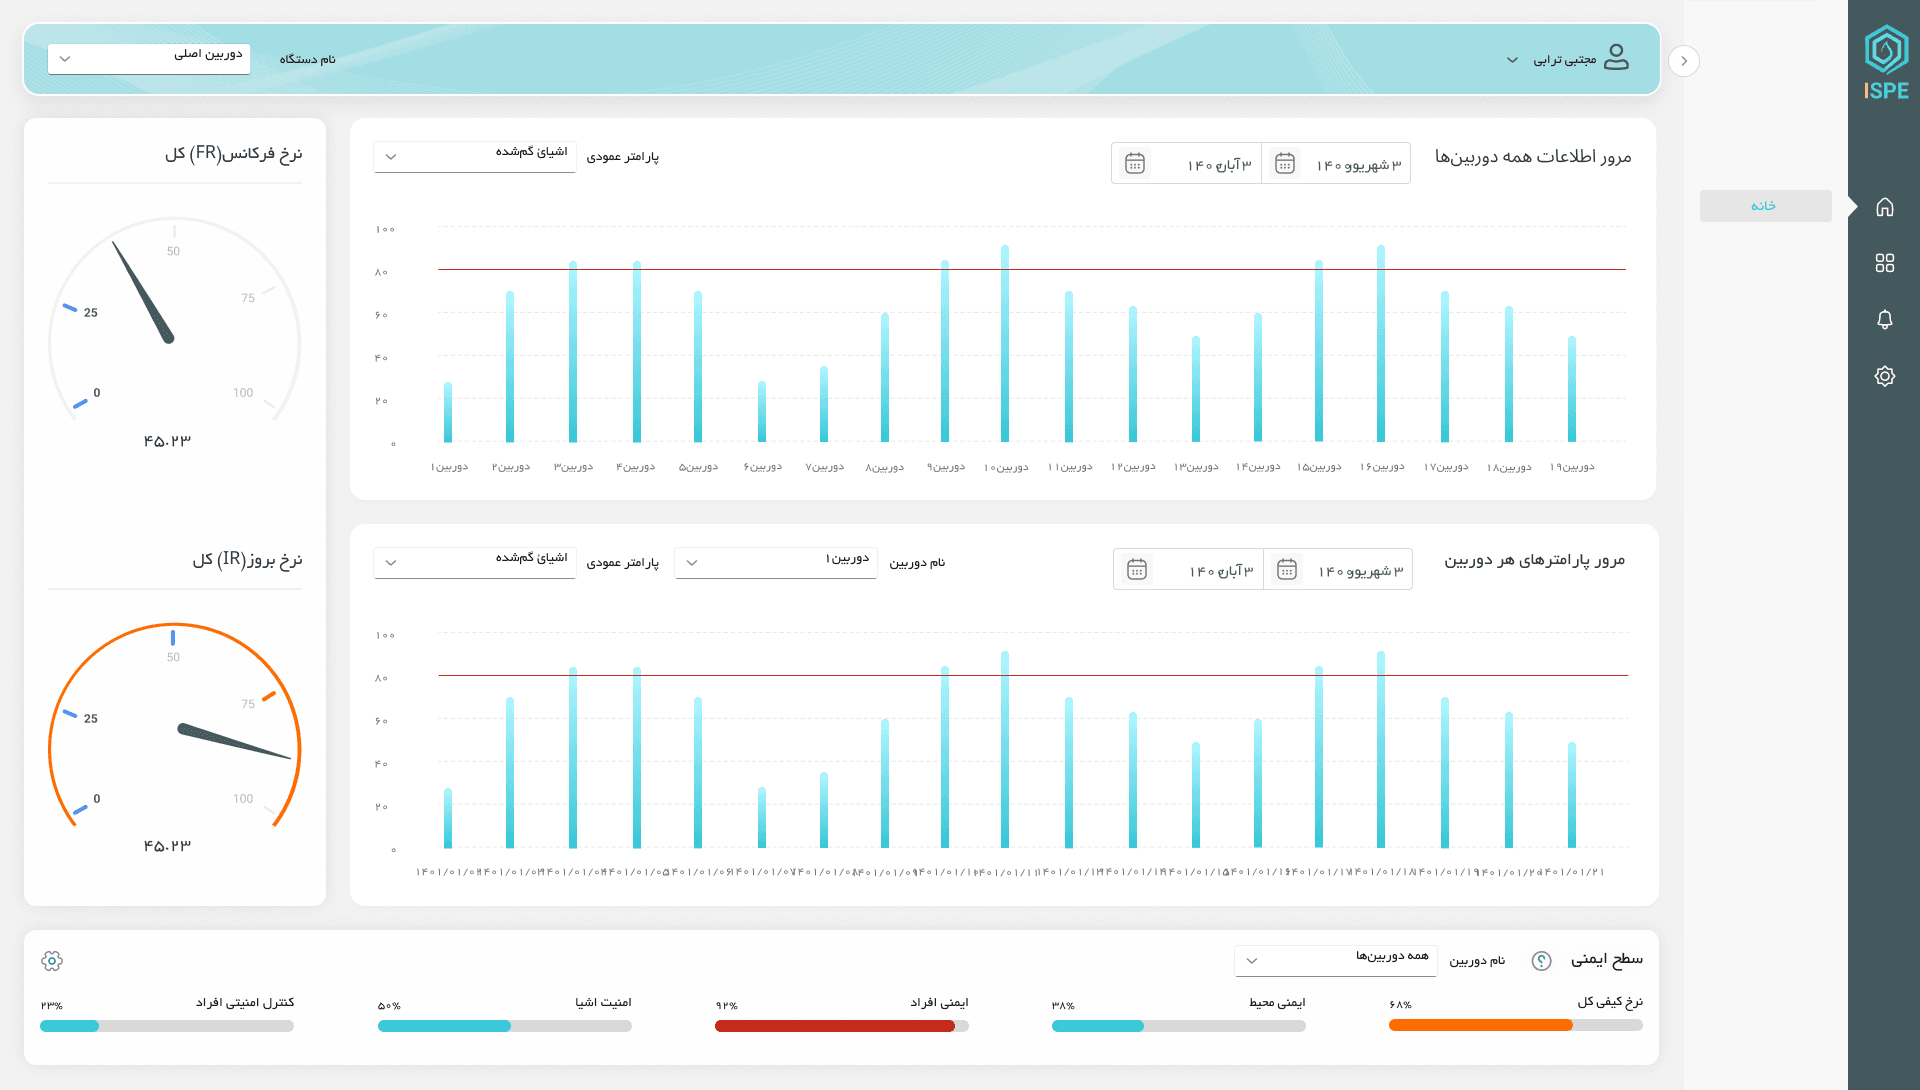The width and height of the screenshot is (1920, 1090).
Task: Expand the مجتبی ترابی user menu chevron
Action: click(x=1512, y=60)
